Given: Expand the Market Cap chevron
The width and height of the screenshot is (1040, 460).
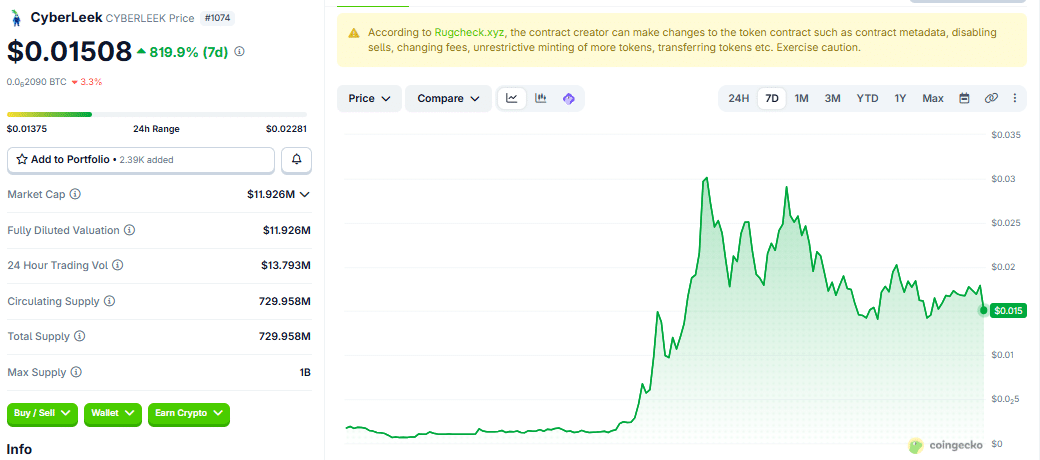Looking at the screenshot, I should [304, 194].
